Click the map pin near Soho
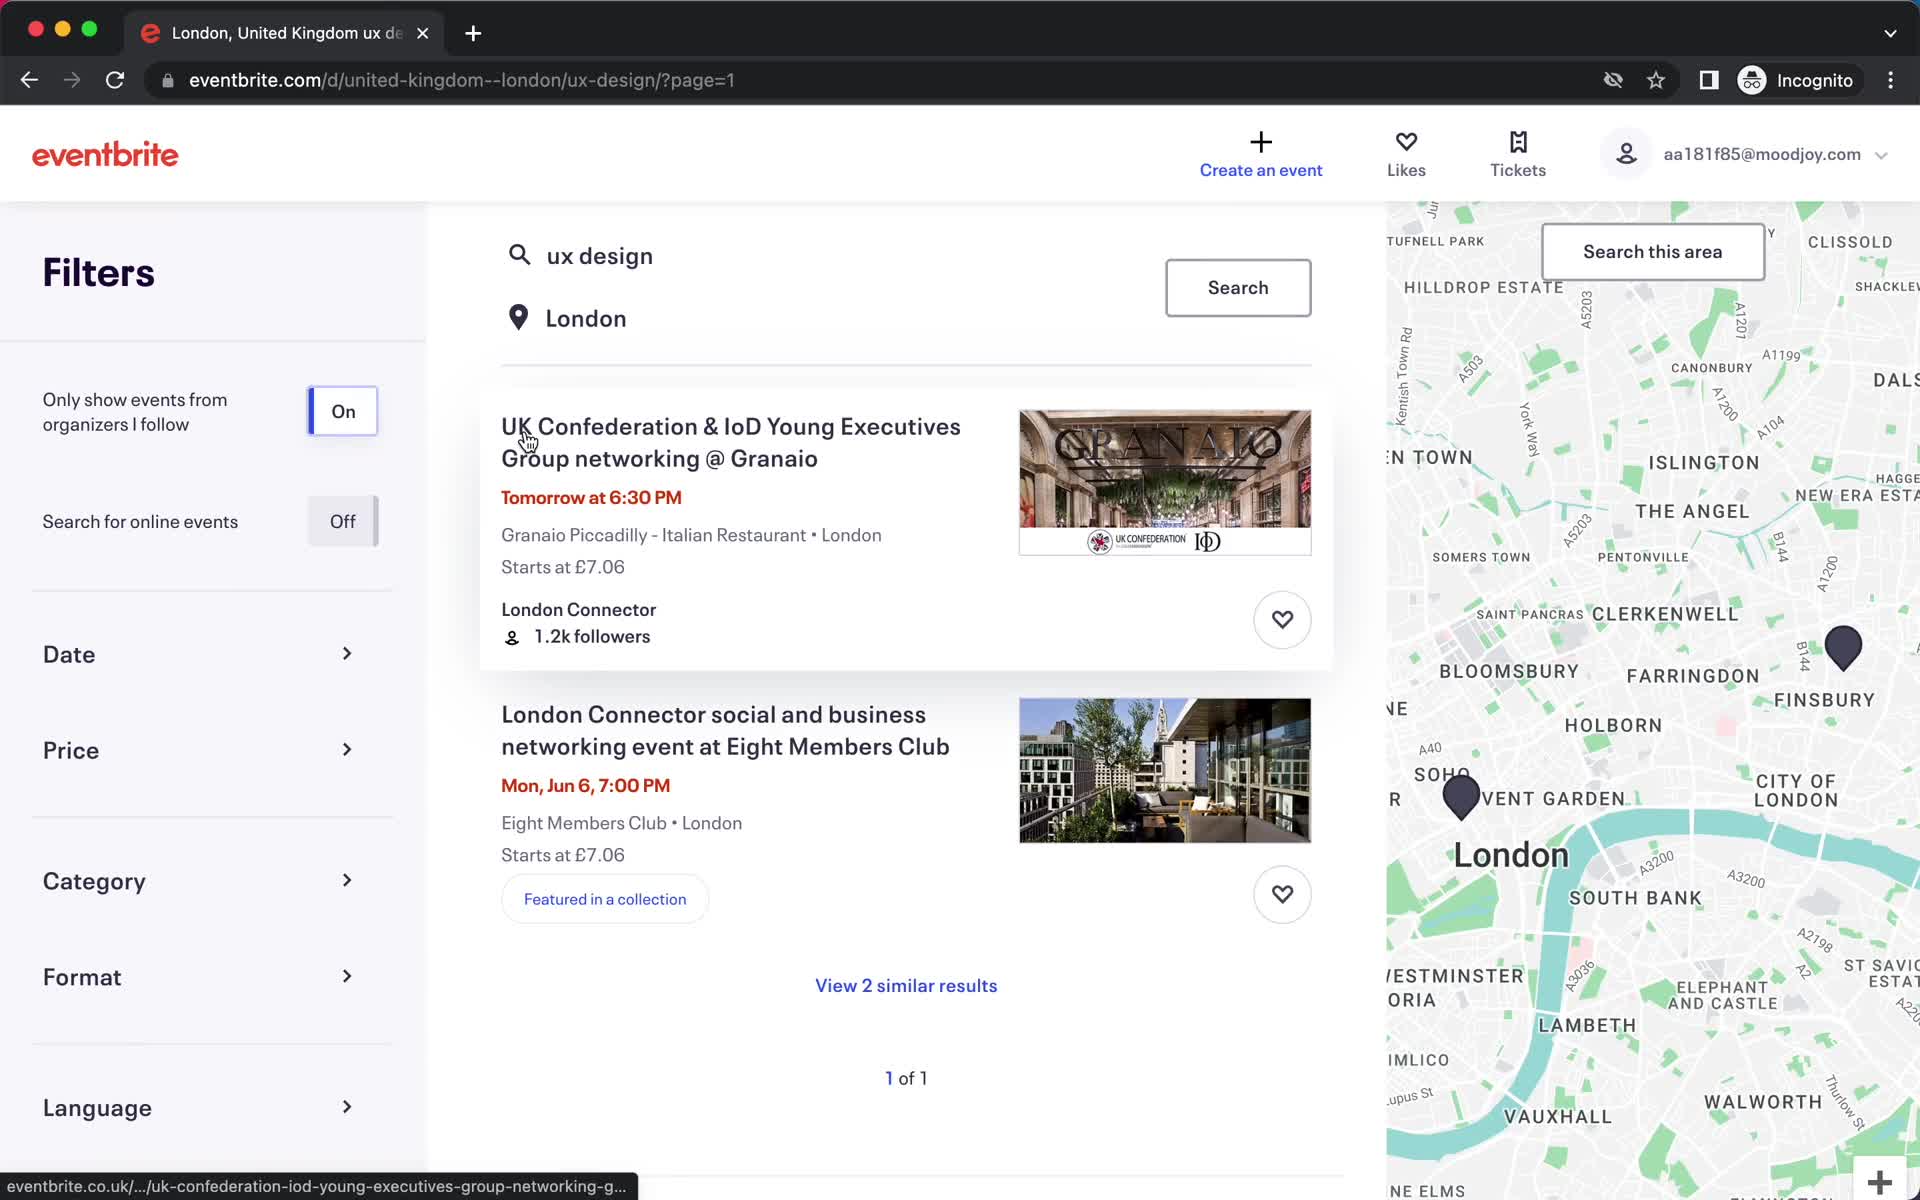Image resolution: width=1920 pixels, height=1200 pixels. click(1461, 797)
